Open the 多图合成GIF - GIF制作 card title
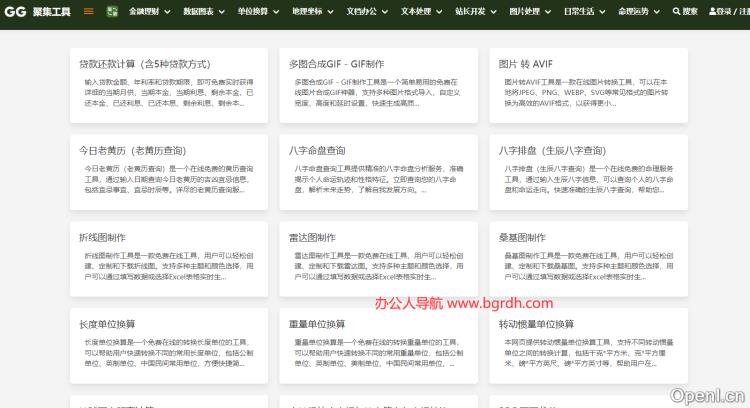This screenshot has width=750, height=408. coord(336,64)
